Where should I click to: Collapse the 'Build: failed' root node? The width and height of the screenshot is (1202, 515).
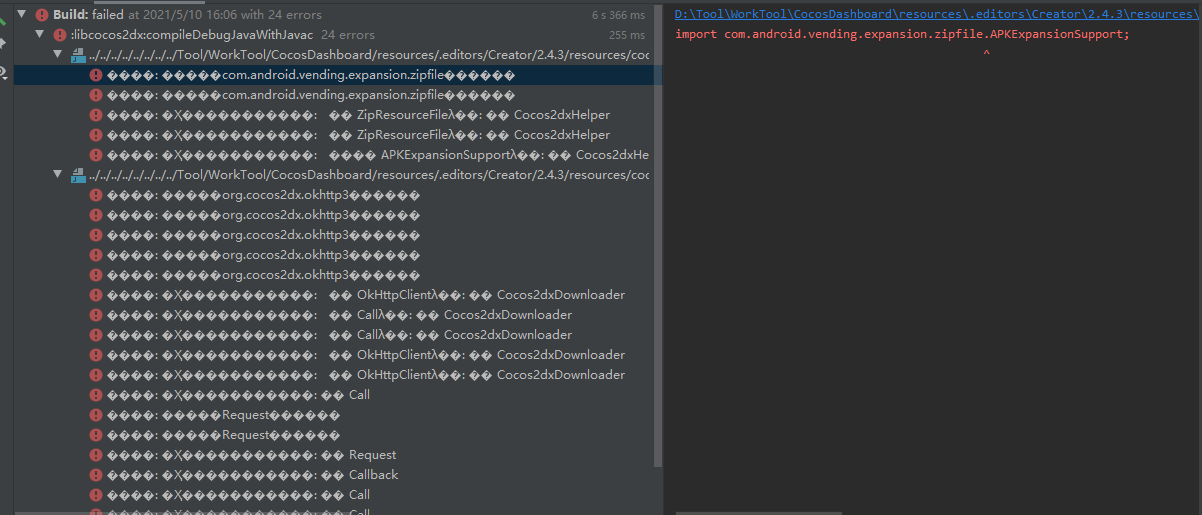[22, 15]
